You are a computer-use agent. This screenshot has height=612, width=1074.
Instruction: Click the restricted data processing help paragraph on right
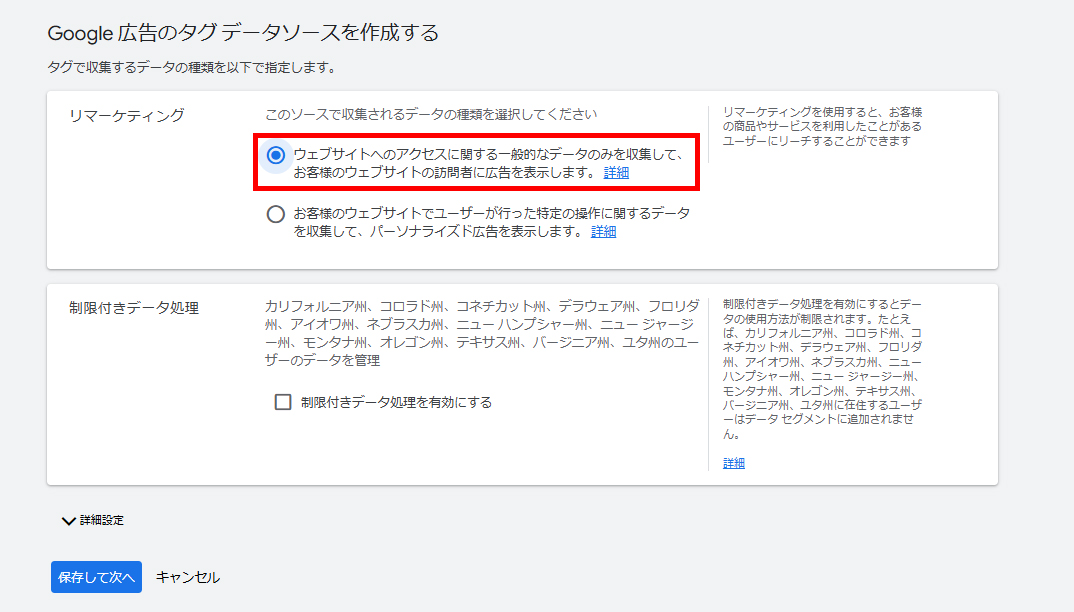[x=822, y=370]
